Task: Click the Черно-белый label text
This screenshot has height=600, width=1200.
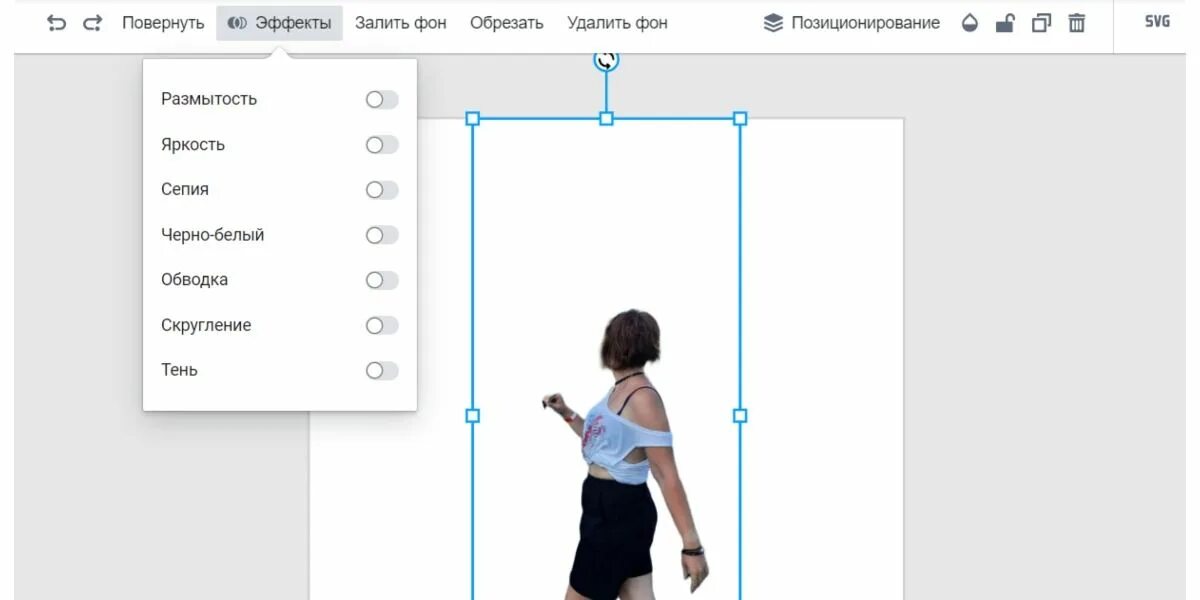Action: (x=213, y=235)
